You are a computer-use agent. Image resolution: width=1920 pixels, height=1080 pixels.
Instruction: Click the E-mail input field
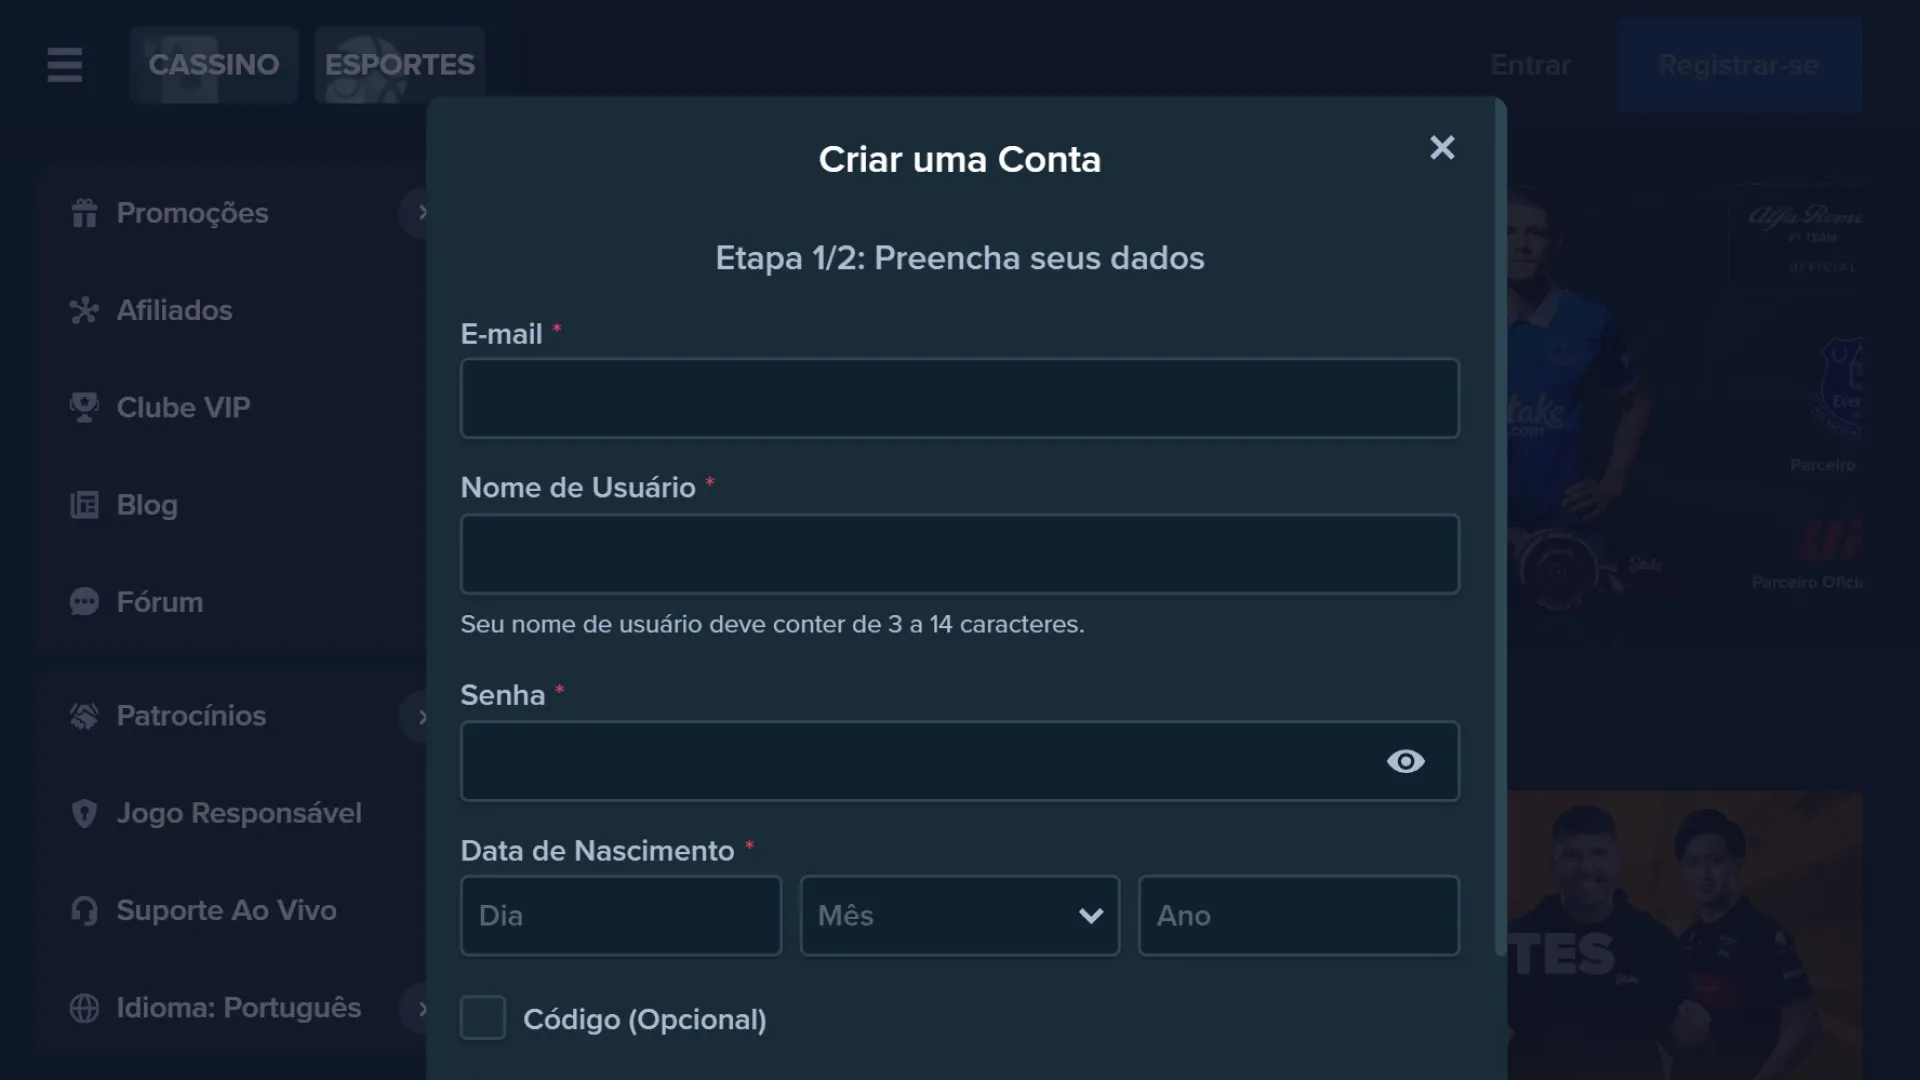point(960,398)
